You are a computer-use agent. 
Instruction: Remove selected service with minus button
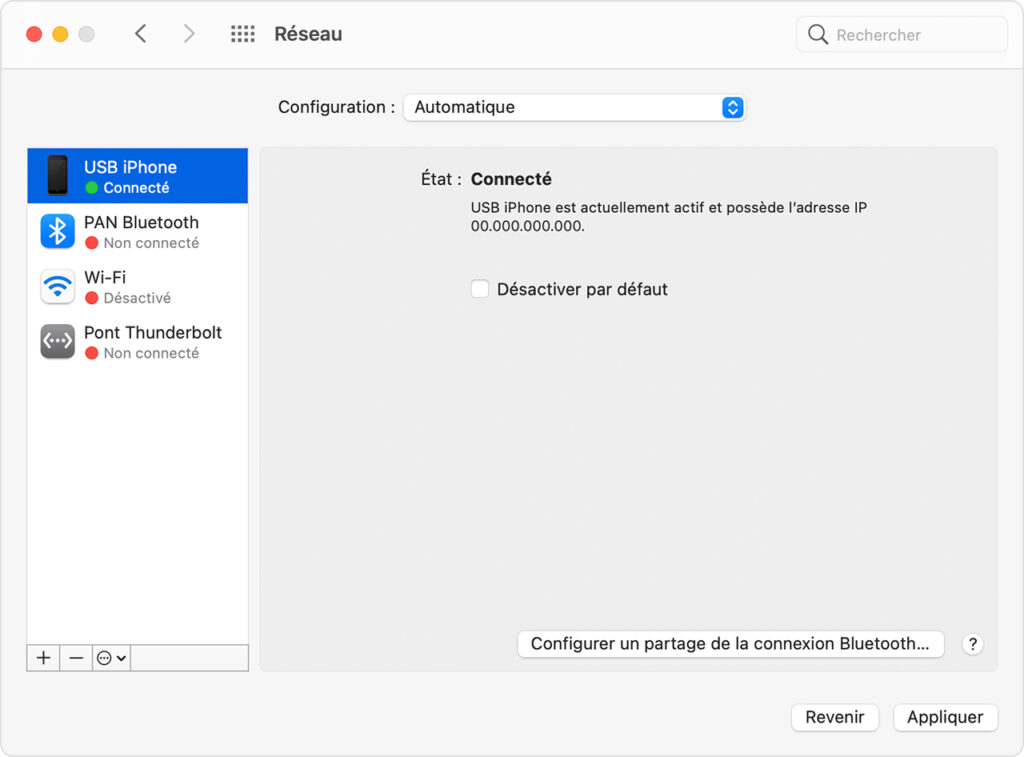pos(76,658)
